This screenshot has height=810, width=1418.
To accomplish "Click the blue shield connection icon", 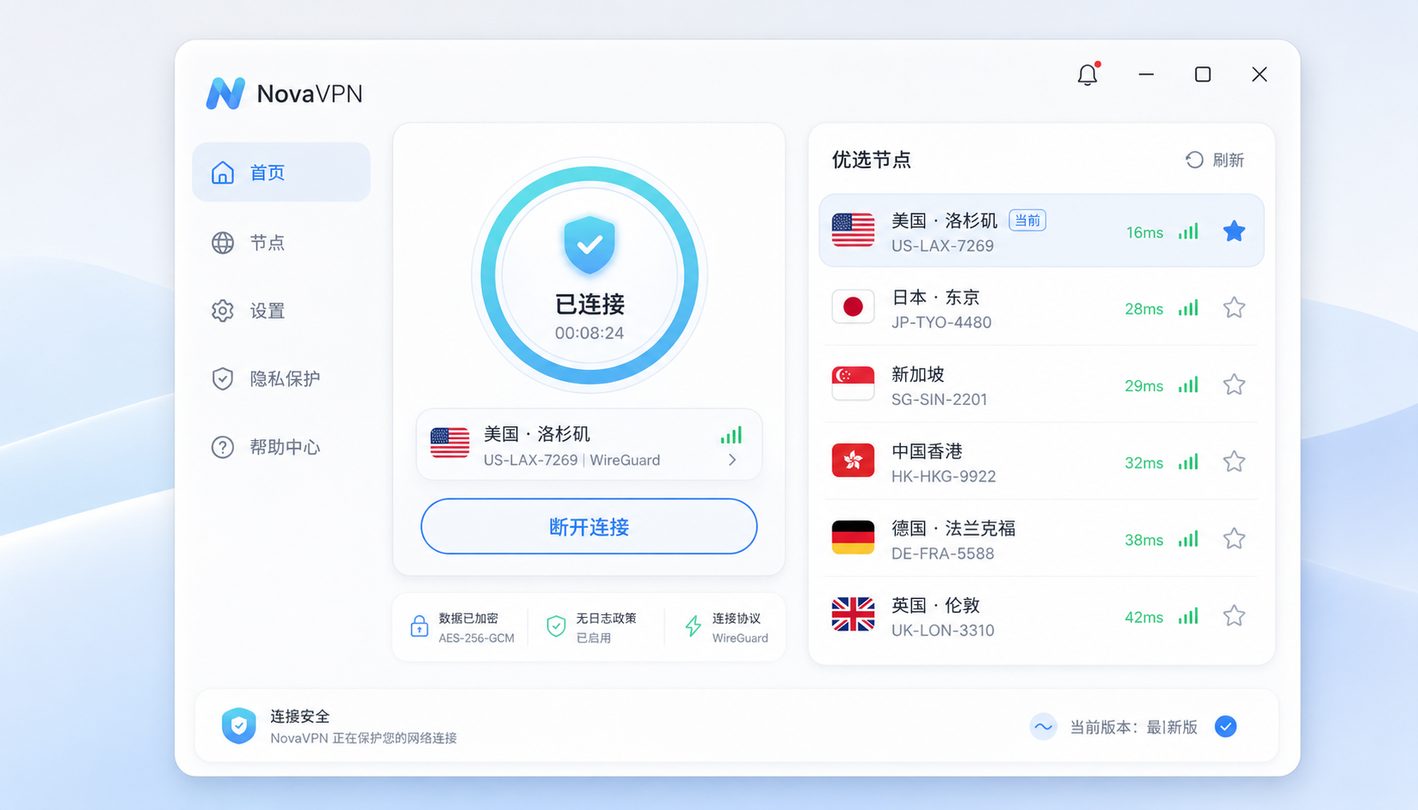I will click(x=589, y=245).
